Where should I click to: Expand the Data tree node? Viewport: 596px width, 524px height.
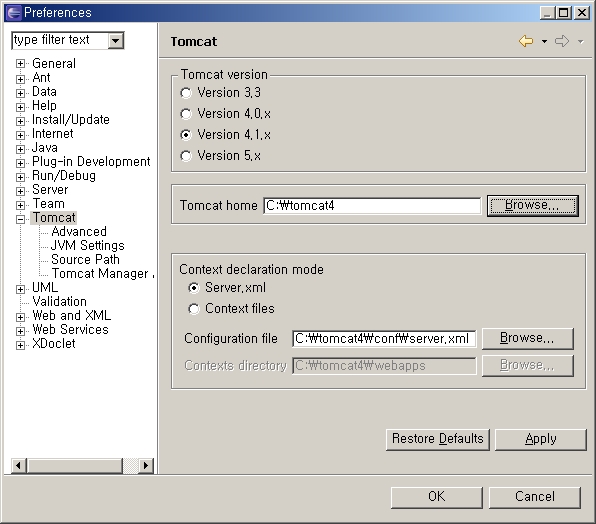(x=21, y=93)
